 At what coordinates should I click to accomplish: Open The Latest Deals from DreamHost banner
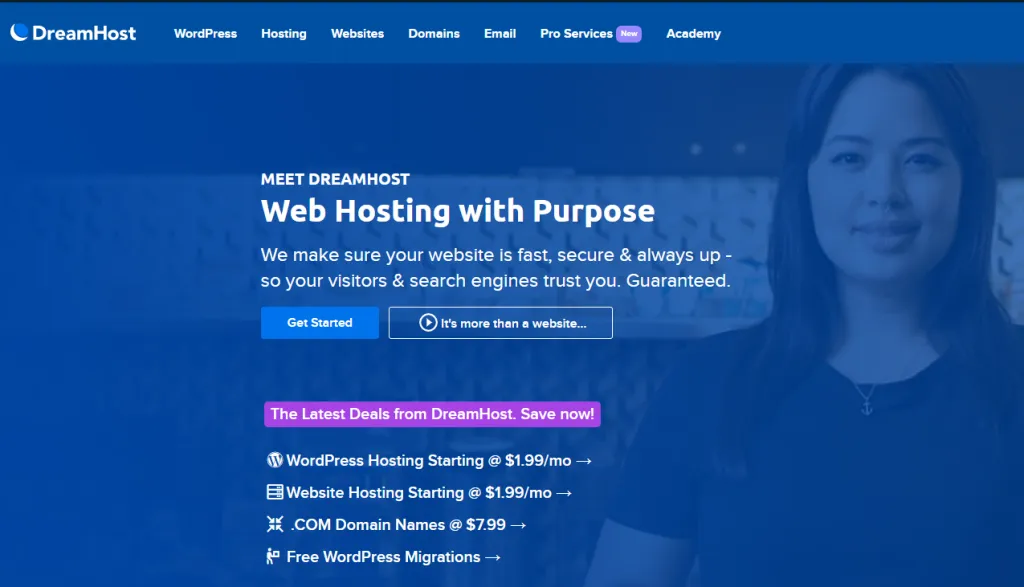tap(432, 414)
